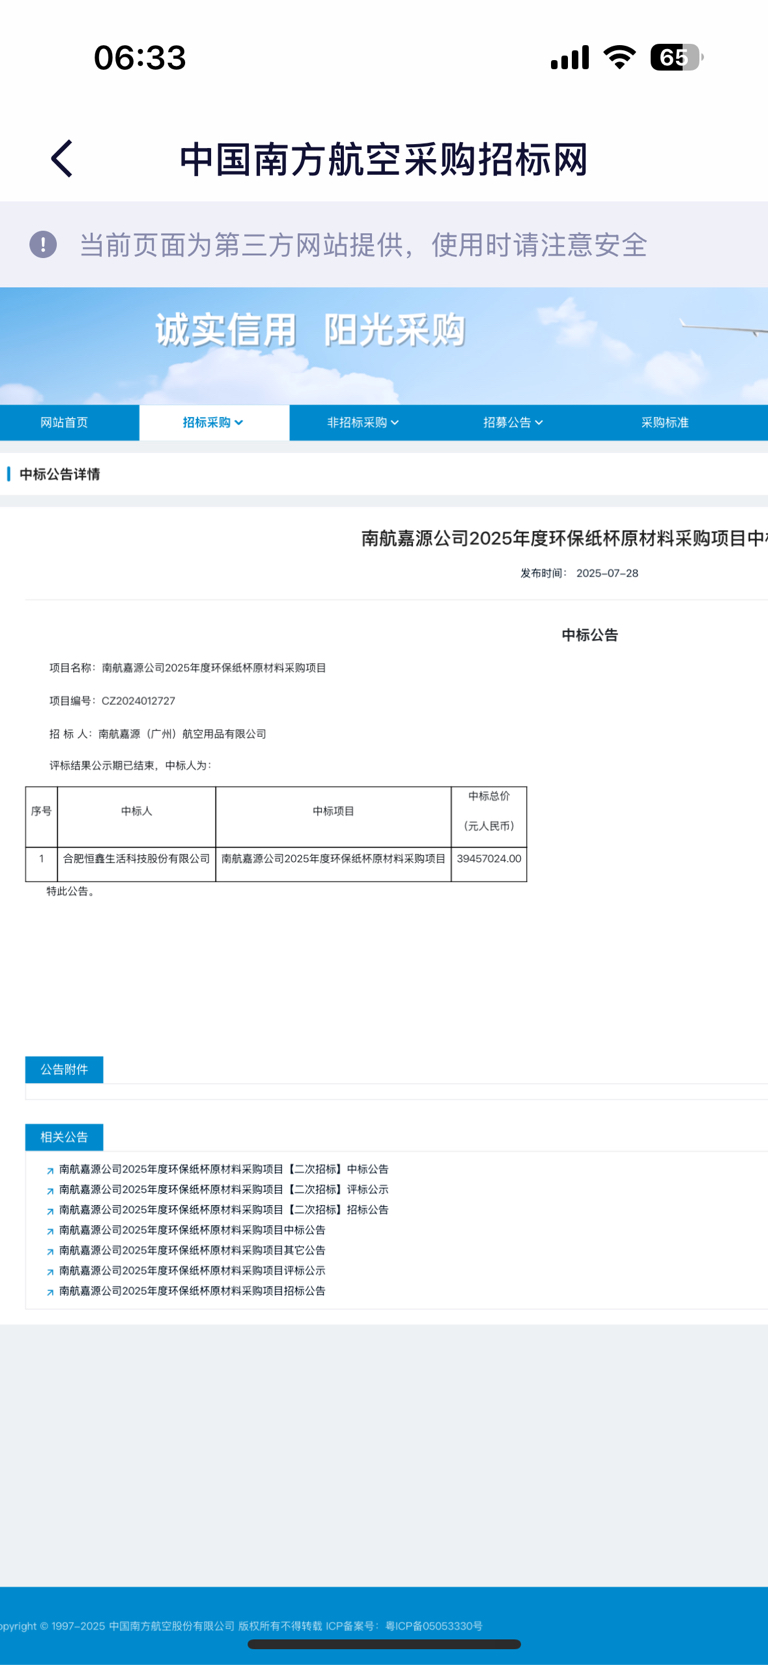The width and height of the screenshot is (769, 1665).
Task: Select the 公告附件 tab
Action: coord(64,1070)
